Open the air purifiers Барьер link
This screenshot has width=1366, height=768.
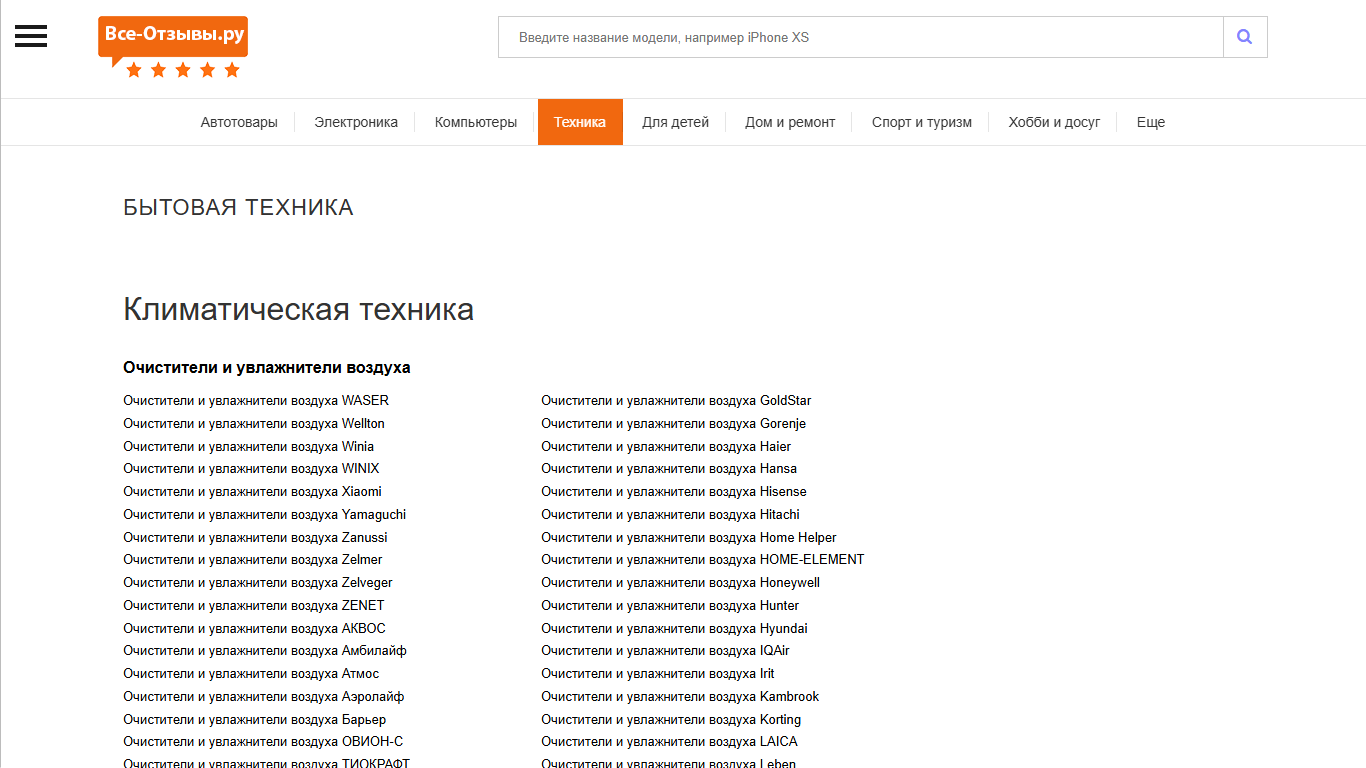click(x=255, y=719)
